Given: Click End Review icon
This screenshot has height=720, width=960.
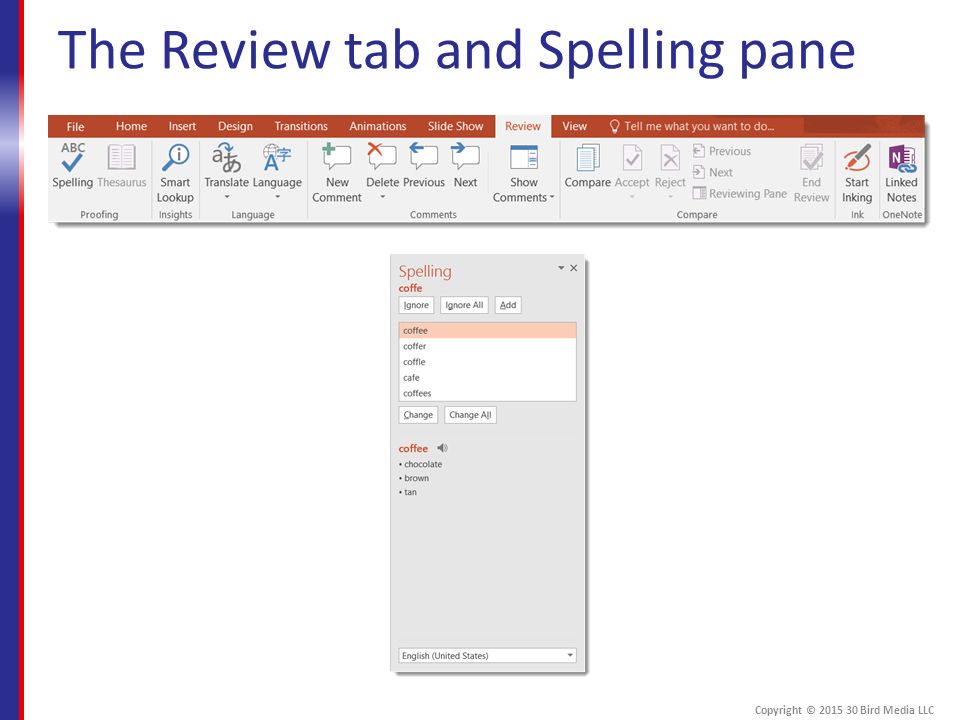Looking at the screenshot, I should coord(812,158).
